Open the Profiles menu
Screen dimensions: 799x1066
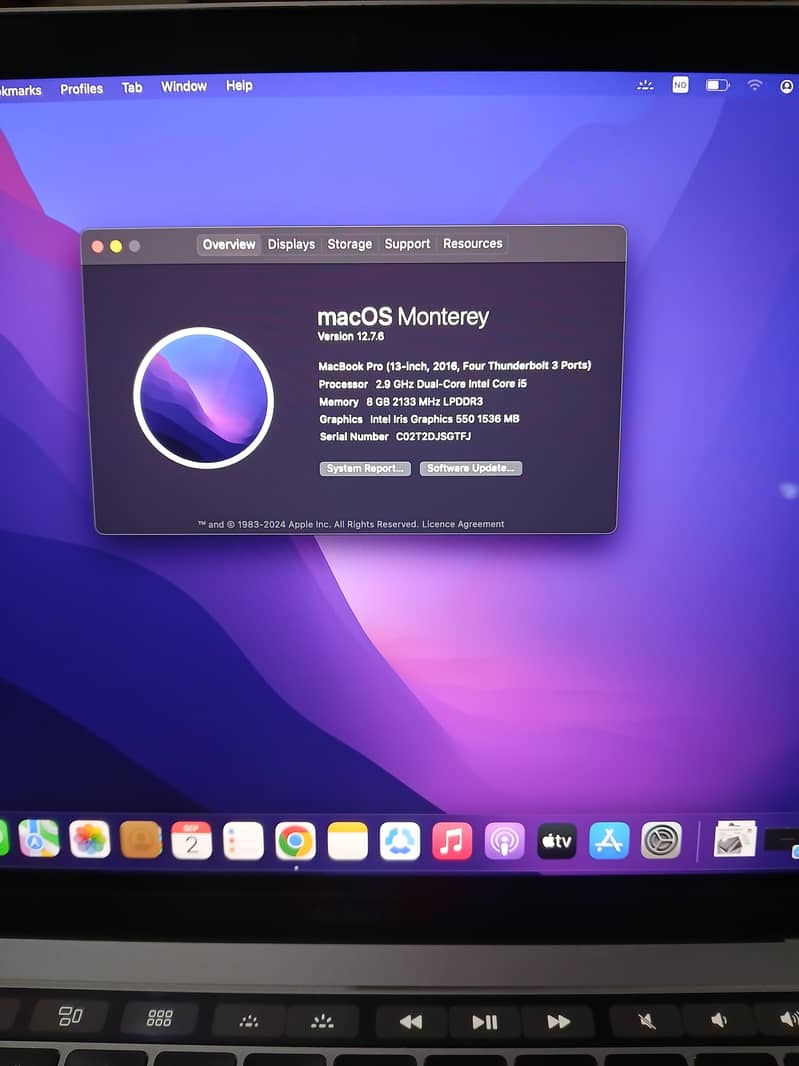pos(82,89)
